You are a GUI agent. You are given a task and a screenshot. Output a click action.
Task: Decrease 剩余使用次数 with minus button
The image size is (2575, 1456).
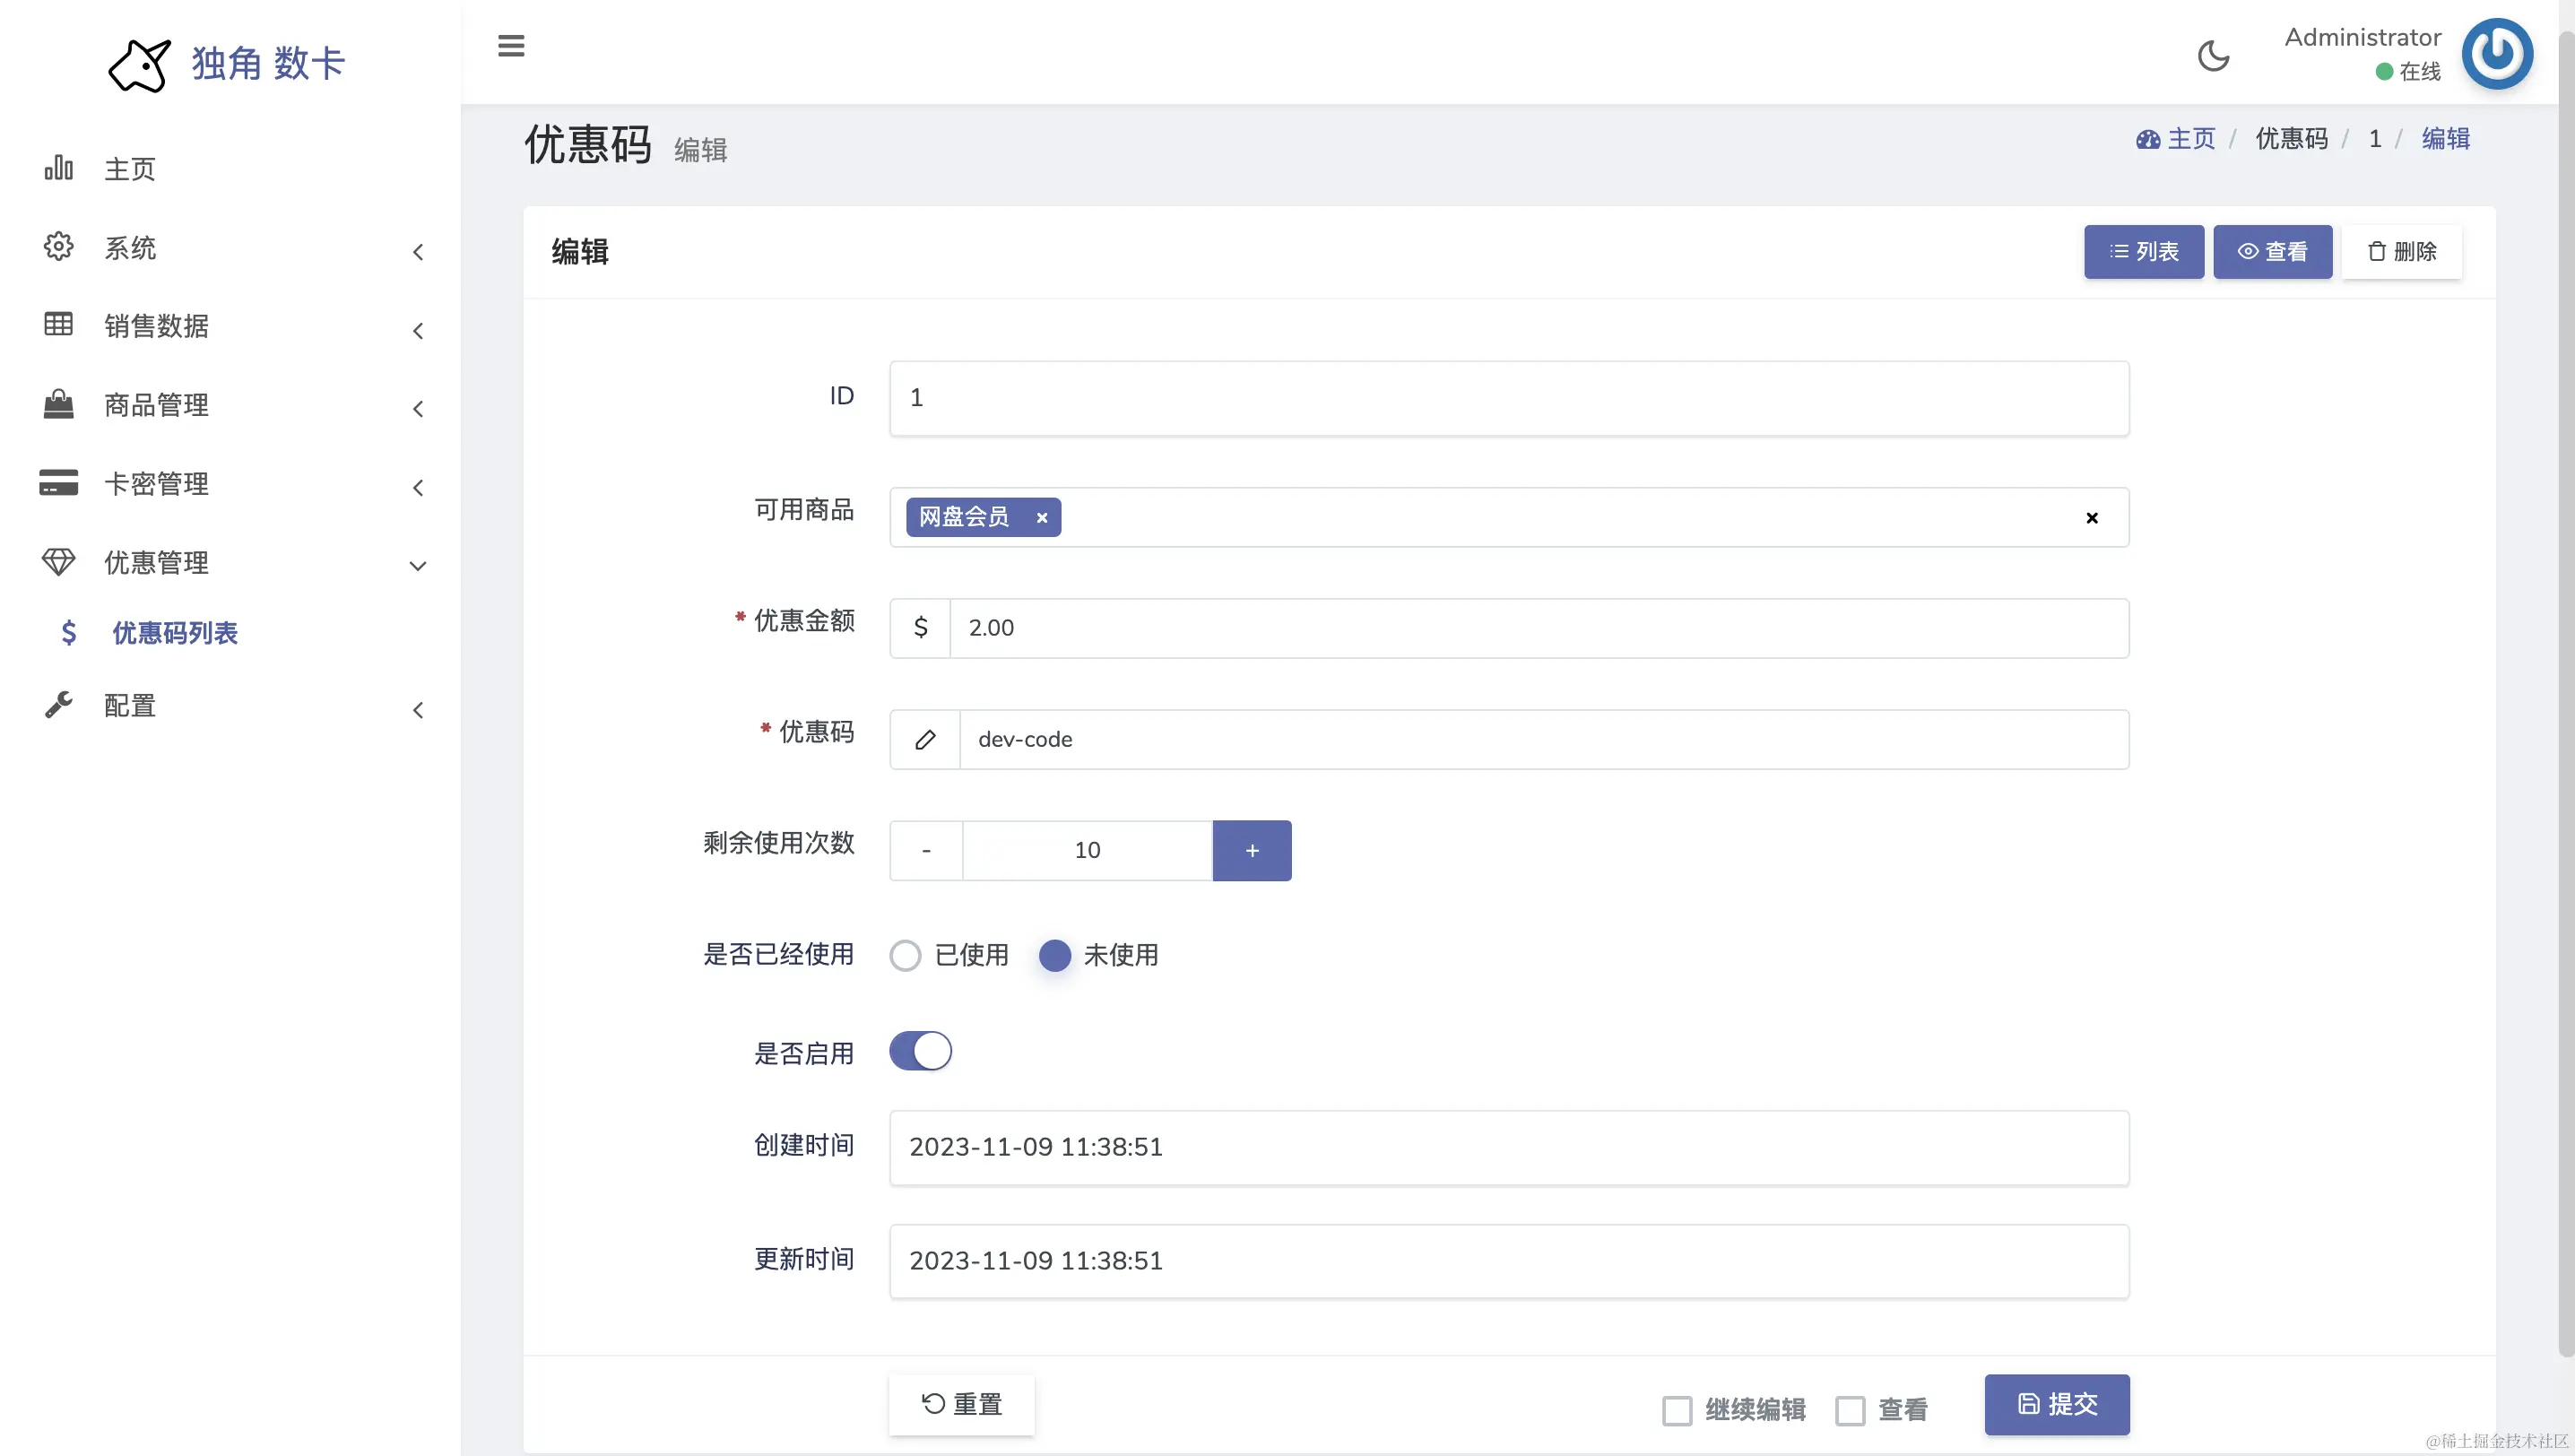[x=926, y=850]
